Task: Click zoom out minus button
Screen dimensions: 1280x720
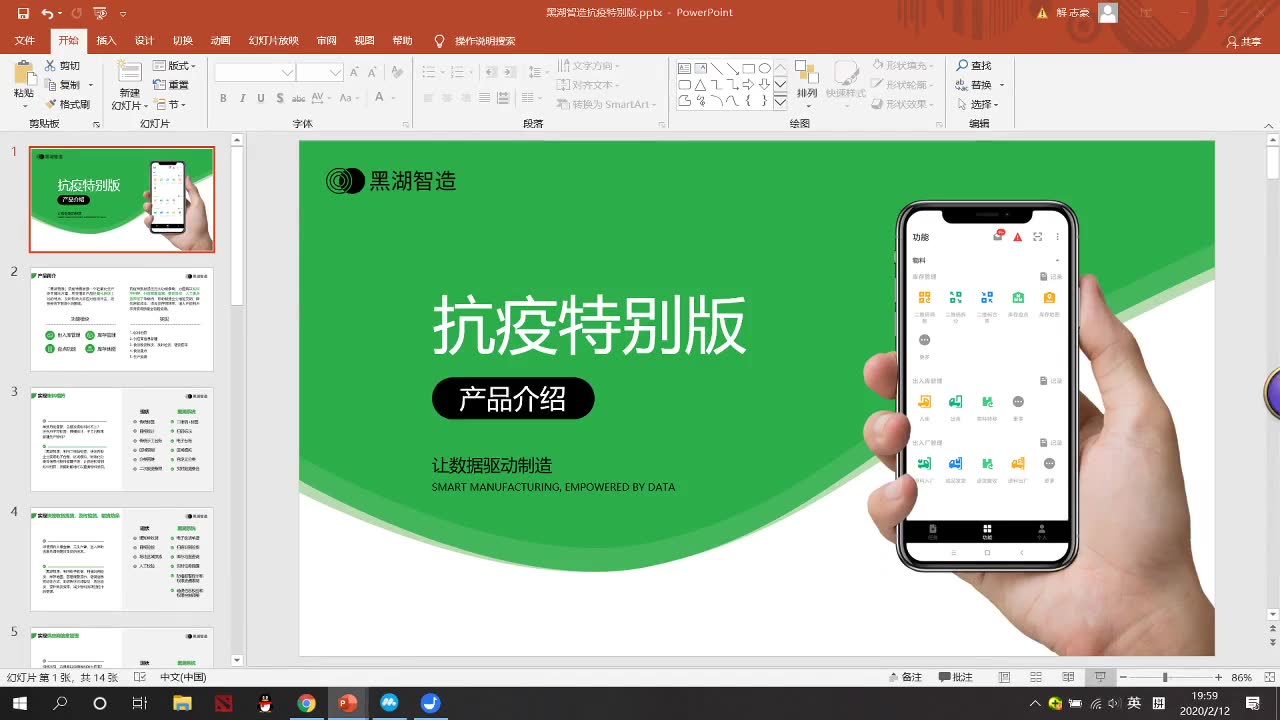Action: pyautogui.click(x=1122, y=677)
